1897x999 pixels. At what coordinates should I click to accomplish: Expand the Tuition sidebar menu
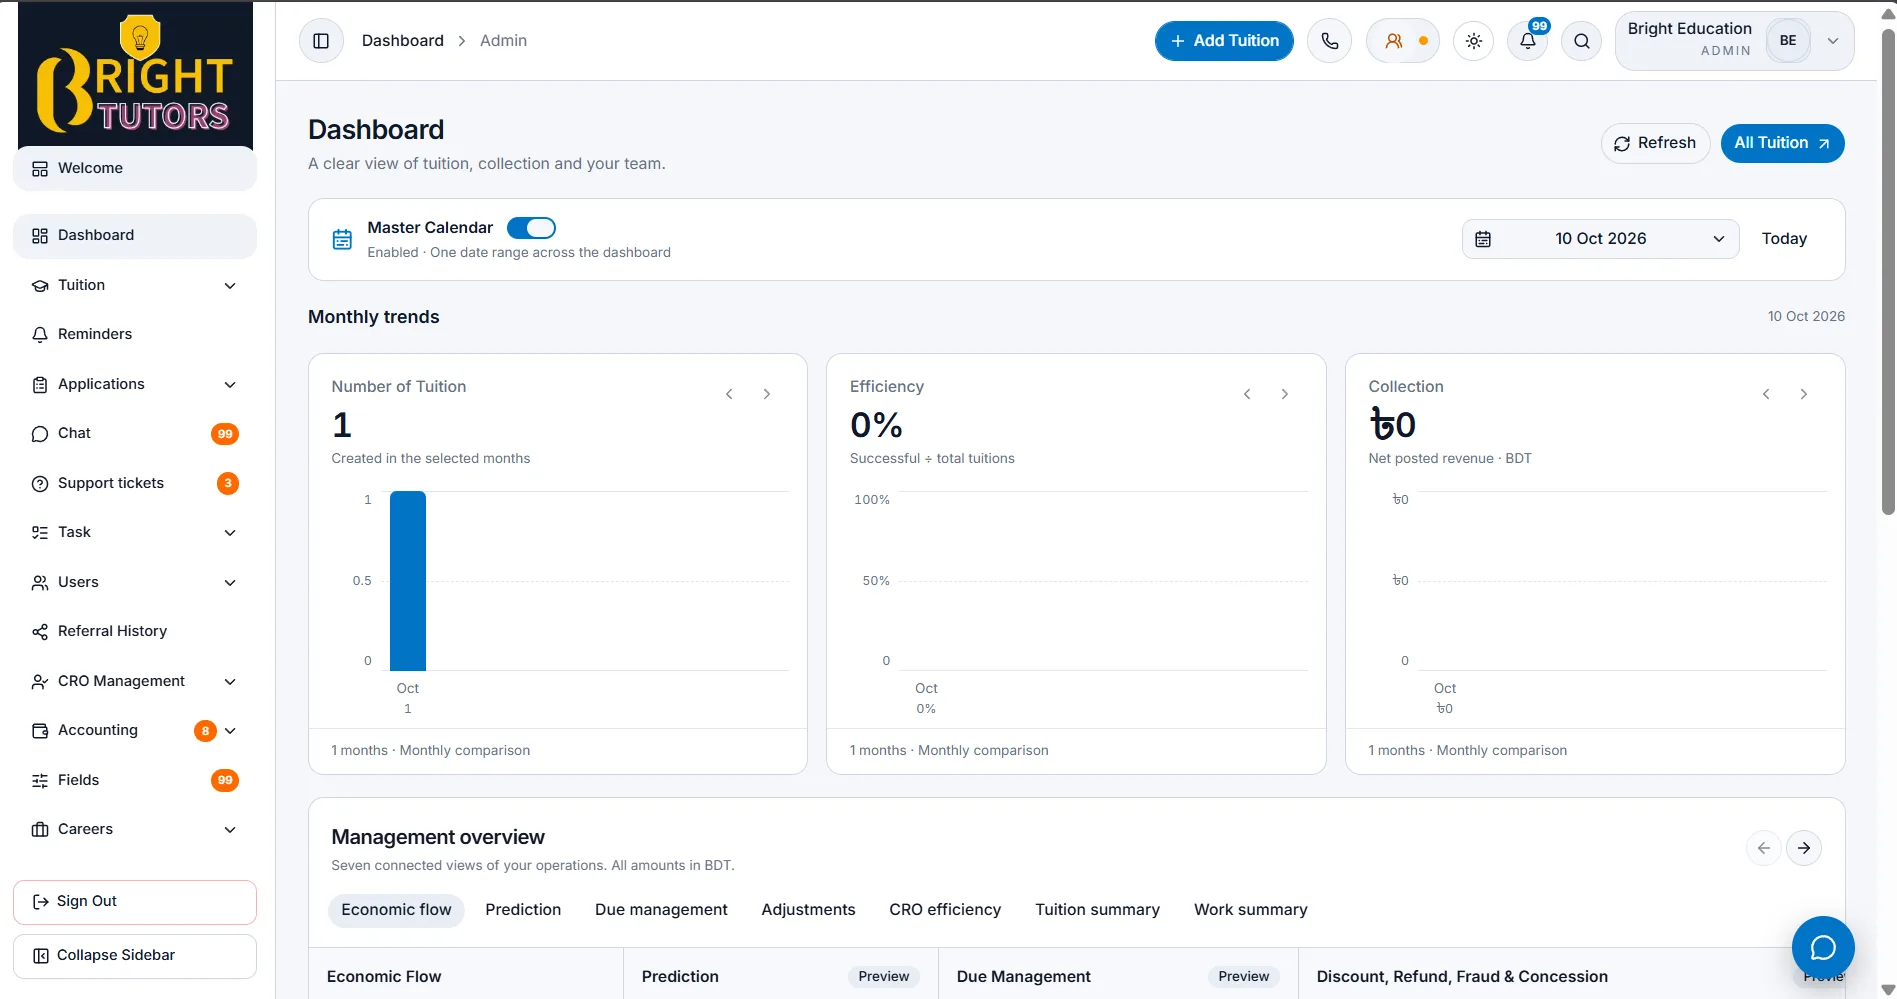[x=135, y=285]
